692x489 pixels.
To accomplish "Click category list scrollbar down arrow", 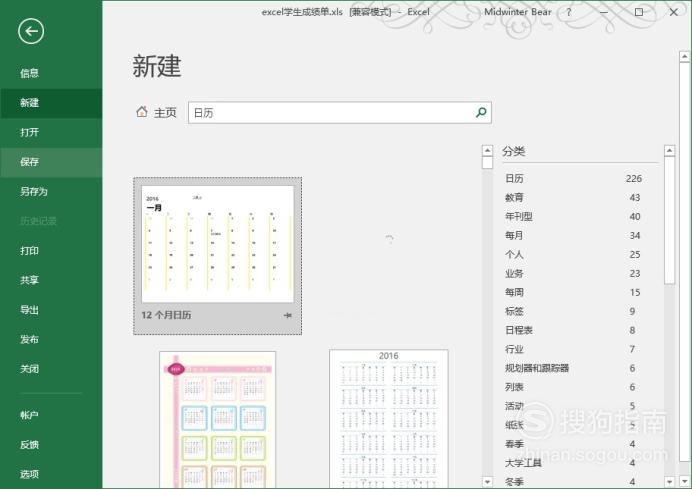I will pyautogui.click(x=669, y=481).
